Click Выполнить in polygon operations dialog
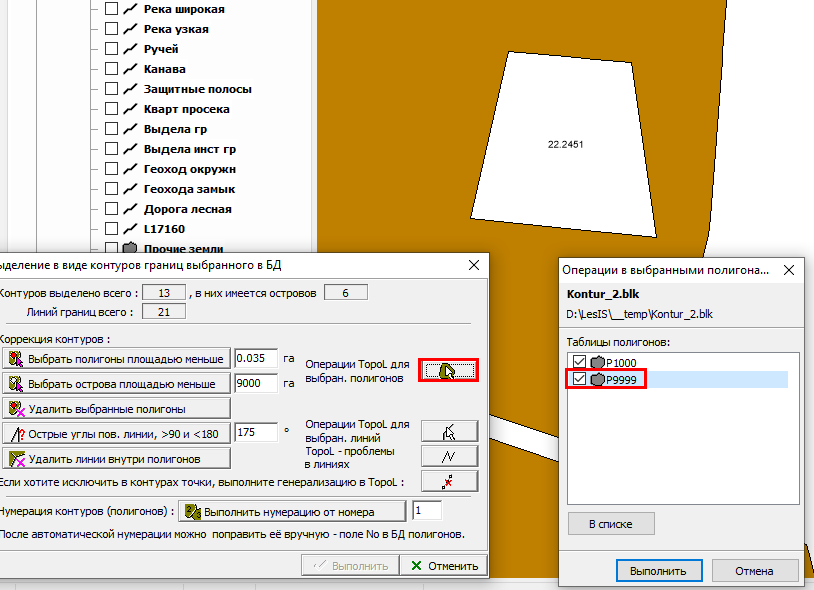 (659, 571)
